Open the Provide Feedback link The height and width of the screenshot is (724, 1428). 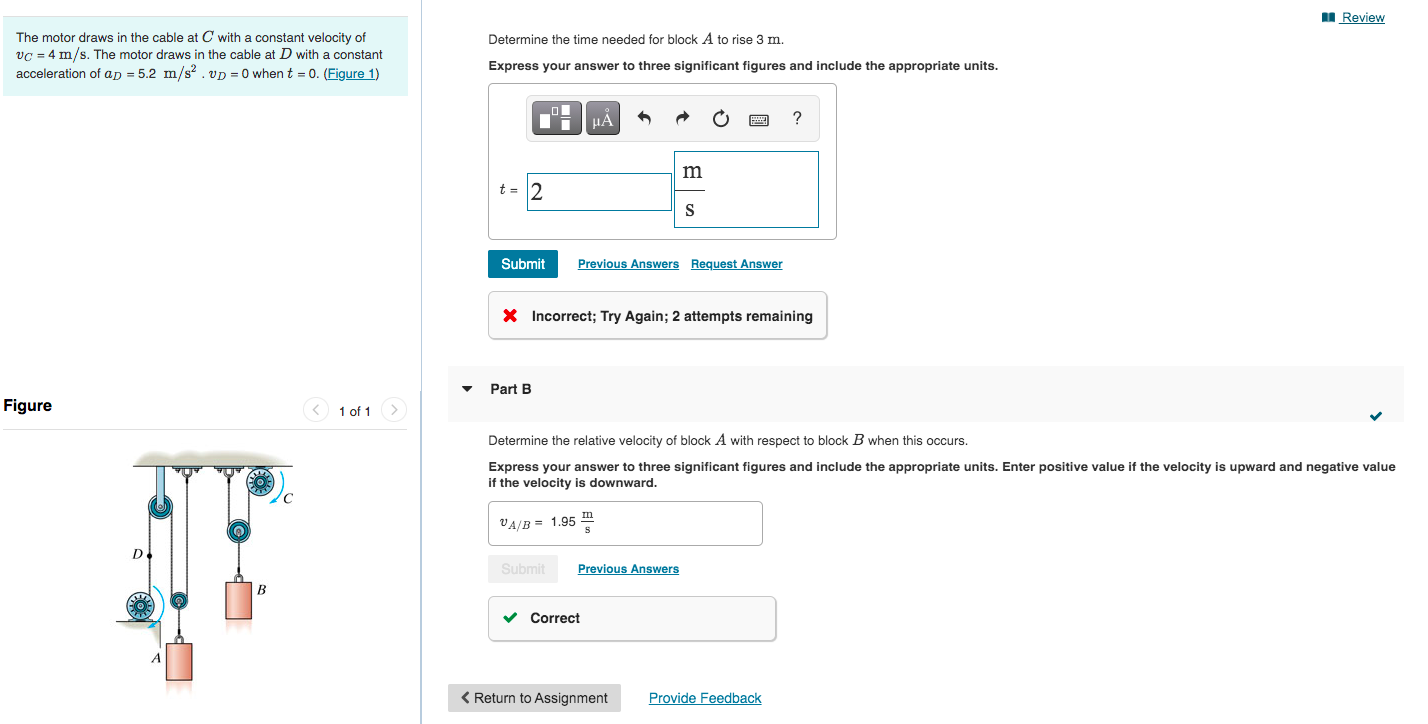[705, 697]
